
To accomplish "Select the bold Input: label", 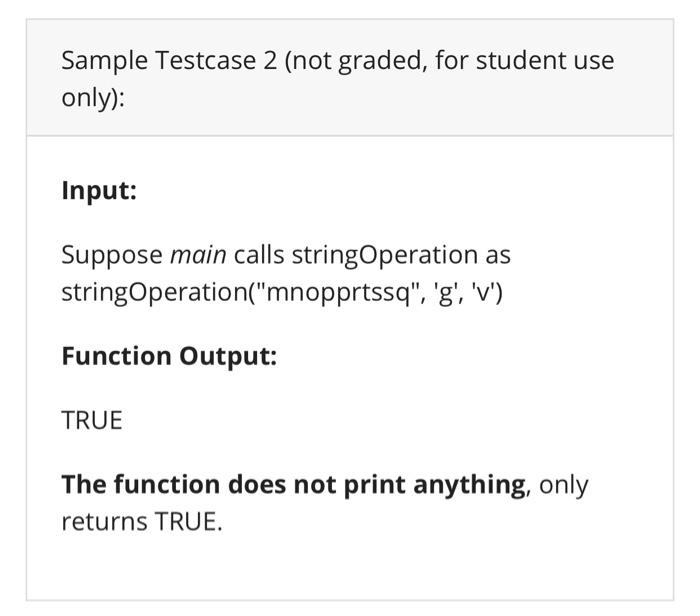I will (99, 190).
